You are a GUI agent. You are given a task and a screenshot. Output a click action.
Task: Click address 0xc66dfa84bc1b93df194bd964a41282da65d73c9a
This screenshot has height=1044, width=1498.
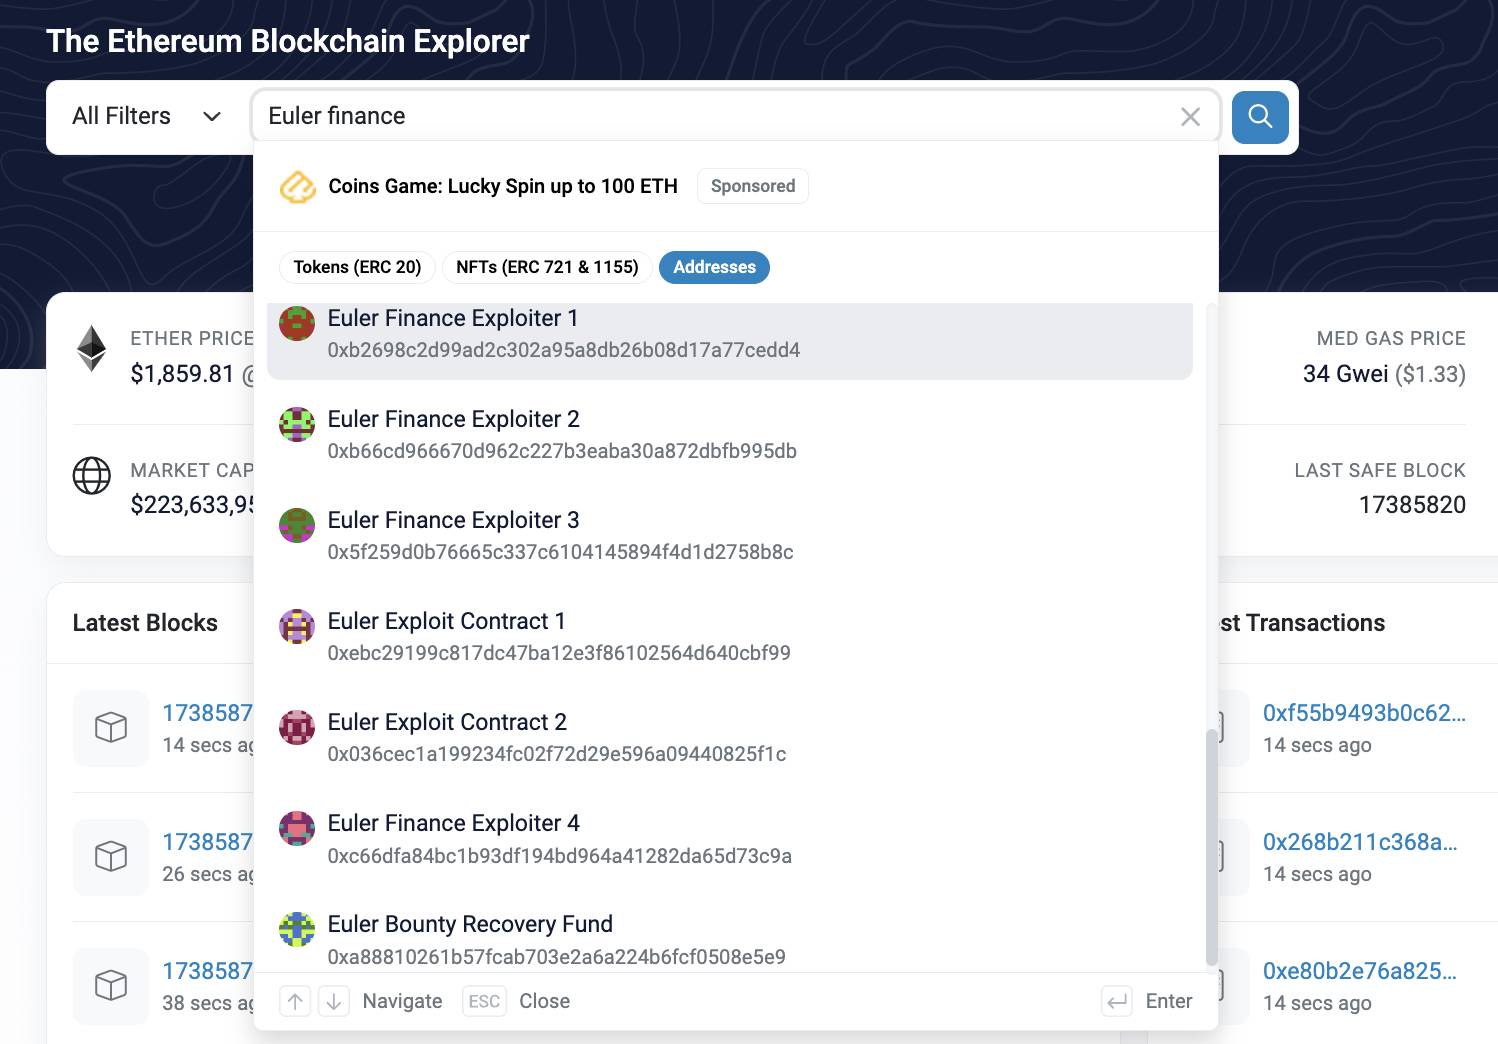(560, 856)
